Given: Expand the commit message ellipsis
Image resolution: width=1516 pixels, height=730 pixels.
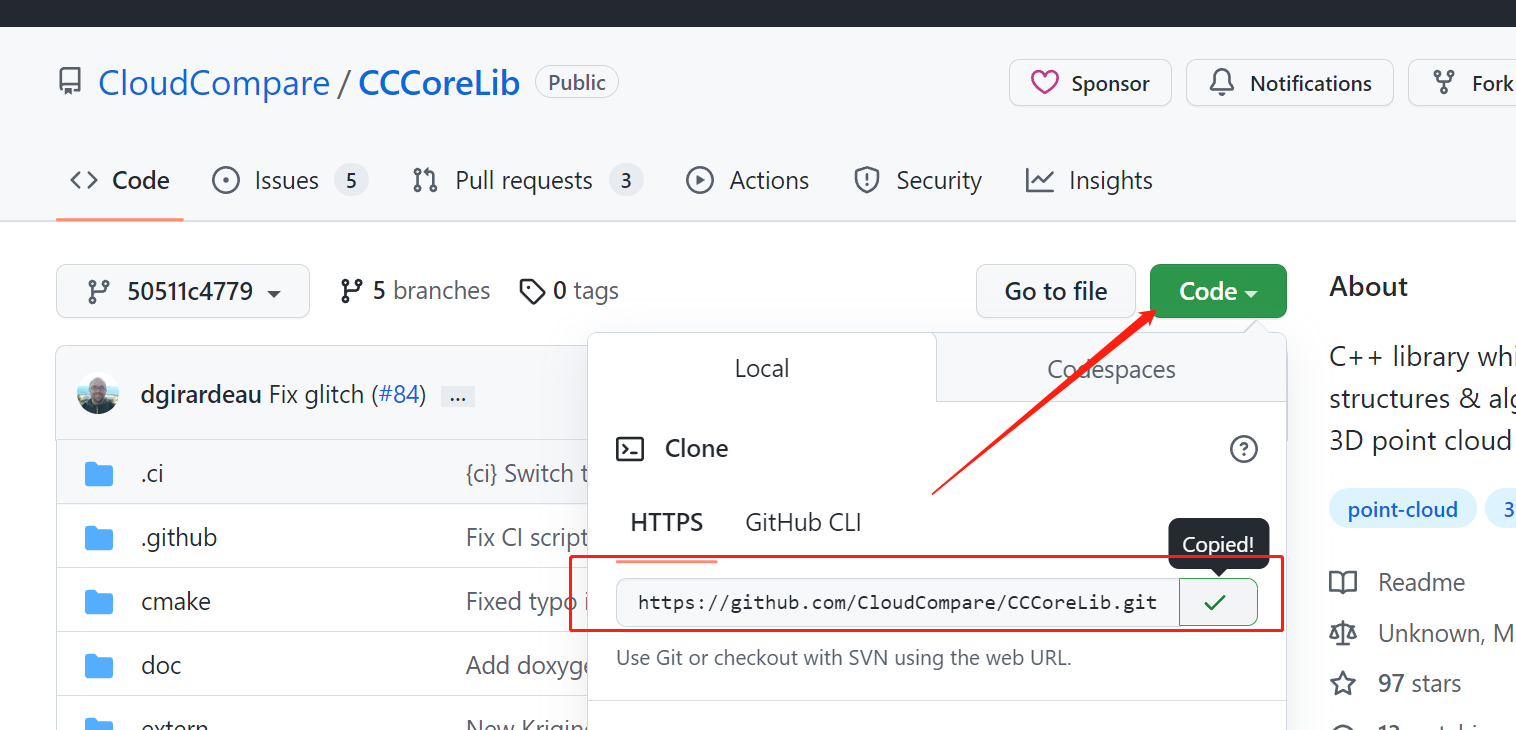Looking at the screenshot, I should [x=457, y=396].
